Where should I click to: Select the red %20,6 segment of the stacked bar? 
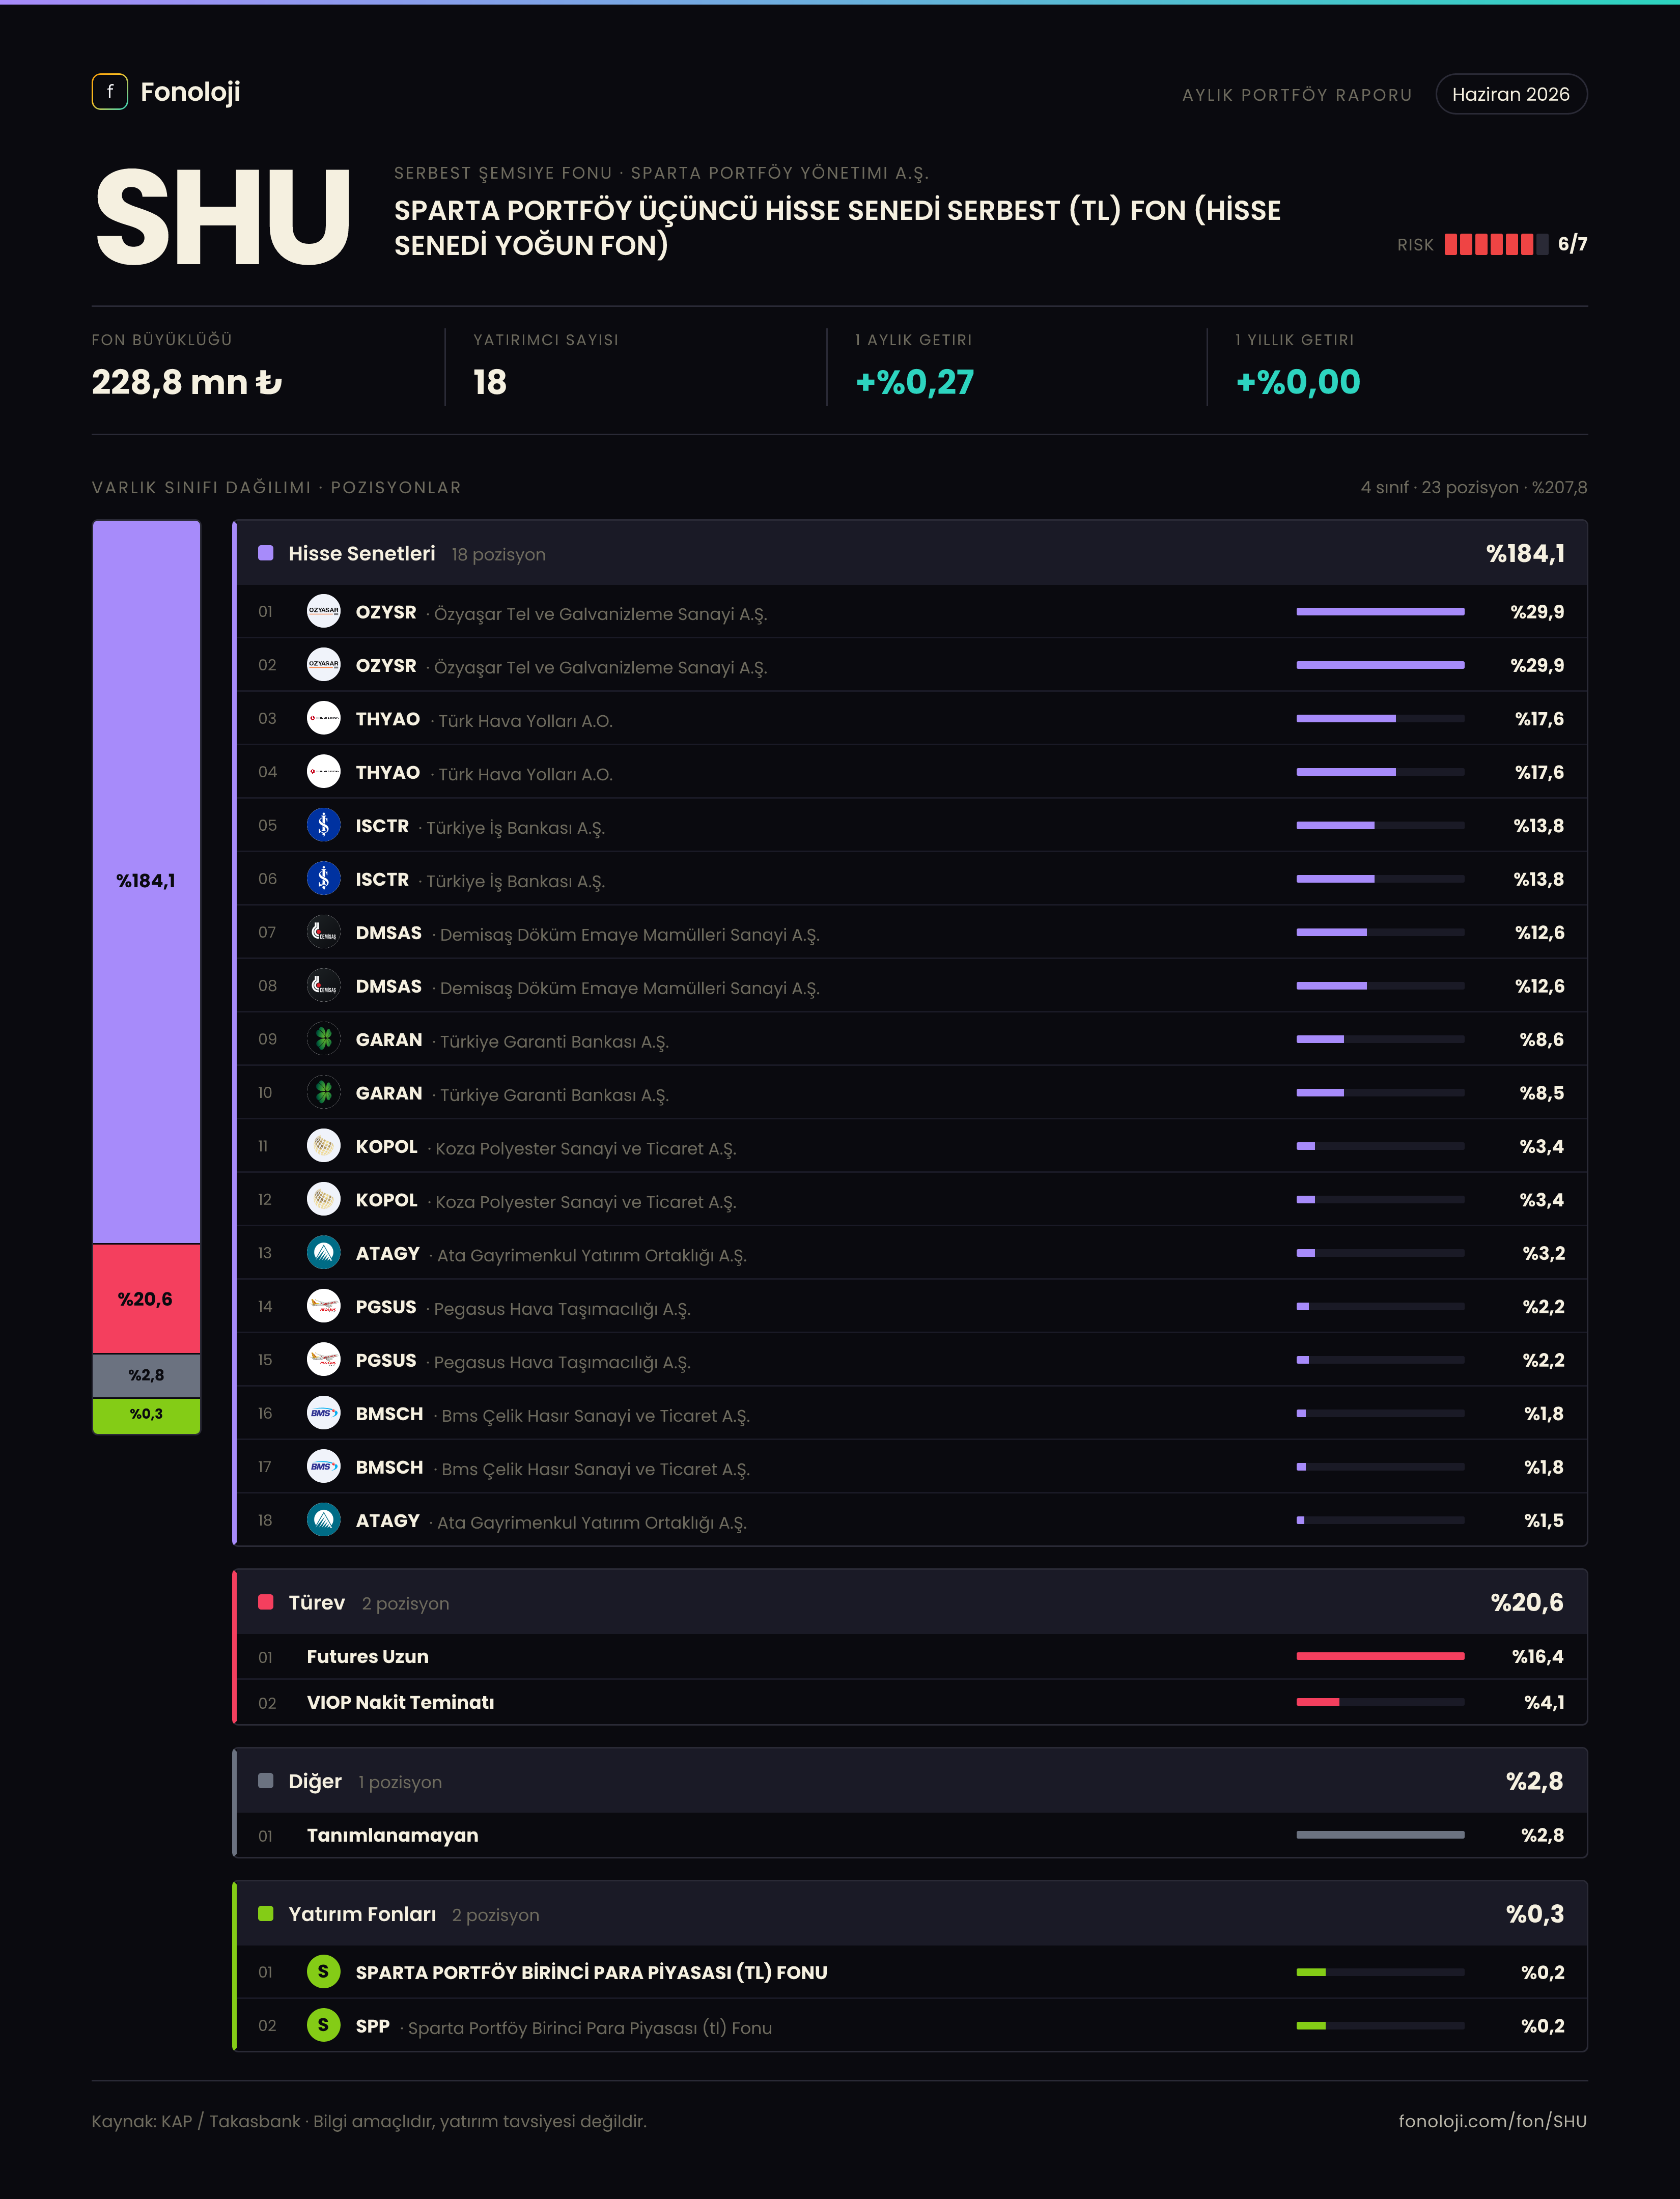coord(146,1299)
